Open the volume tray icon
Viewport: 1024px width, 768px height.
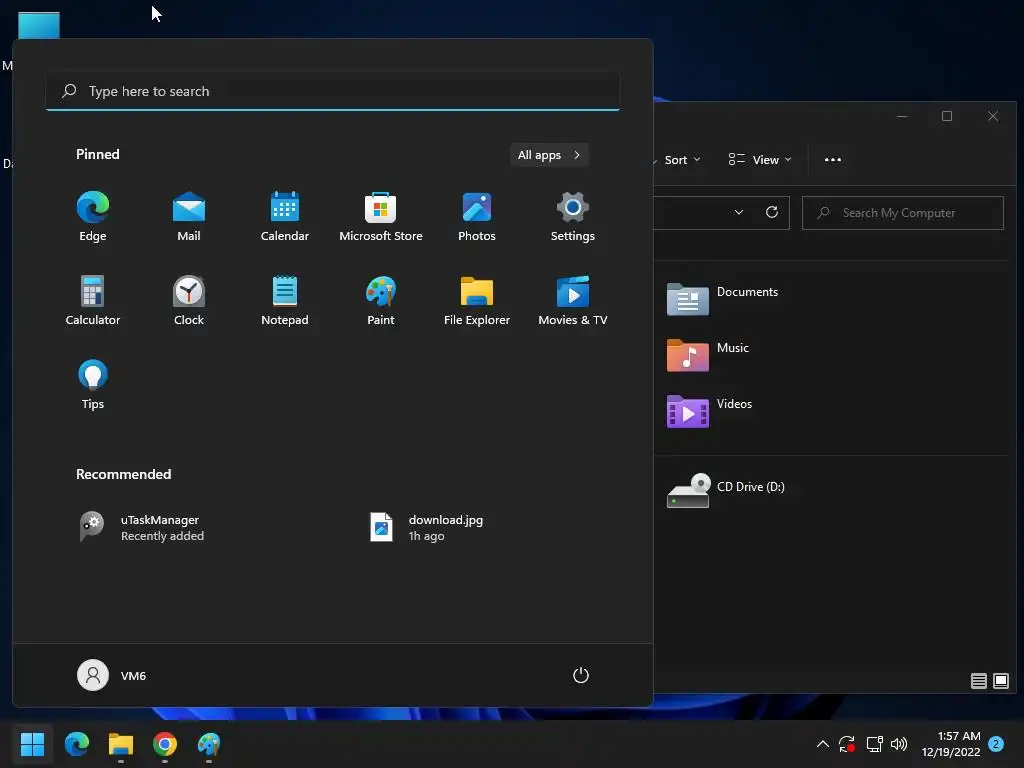pyautogui.click(x=899, y=744)
